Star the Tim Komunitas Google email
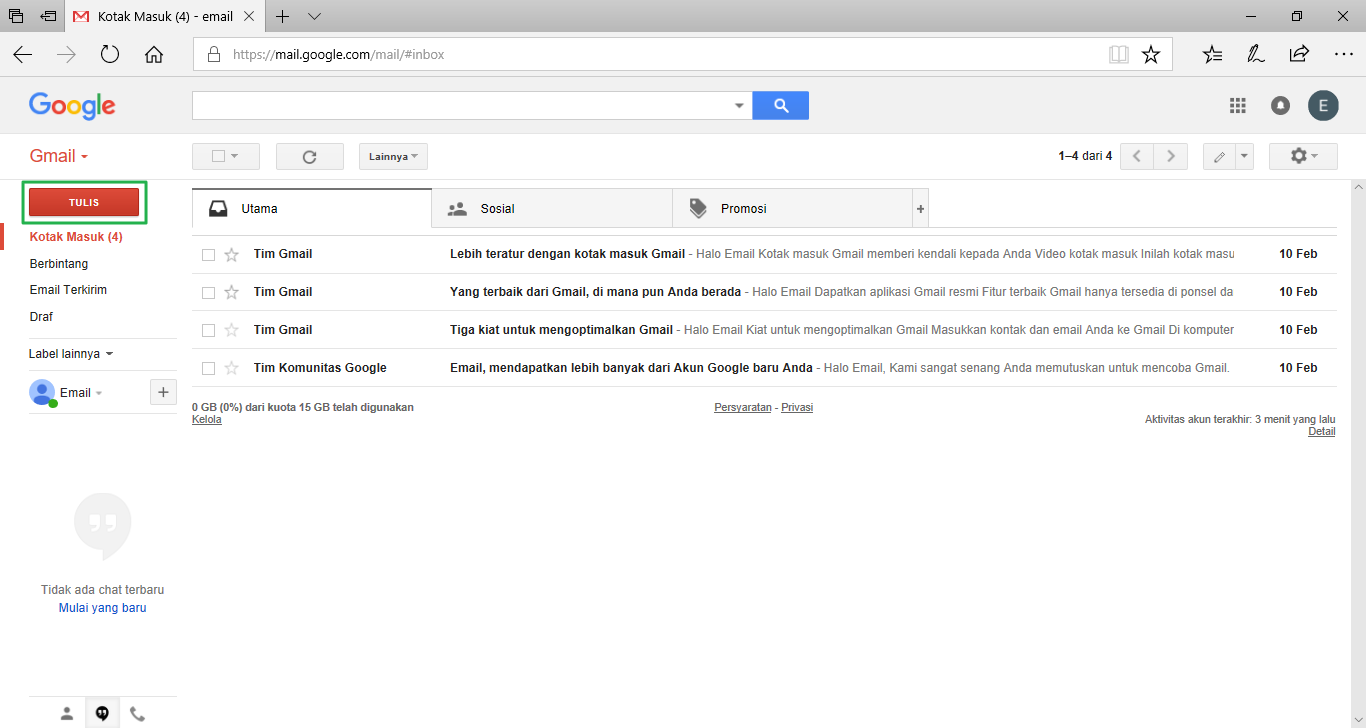This screenshot has height=728, width=1366. [232, 369]
